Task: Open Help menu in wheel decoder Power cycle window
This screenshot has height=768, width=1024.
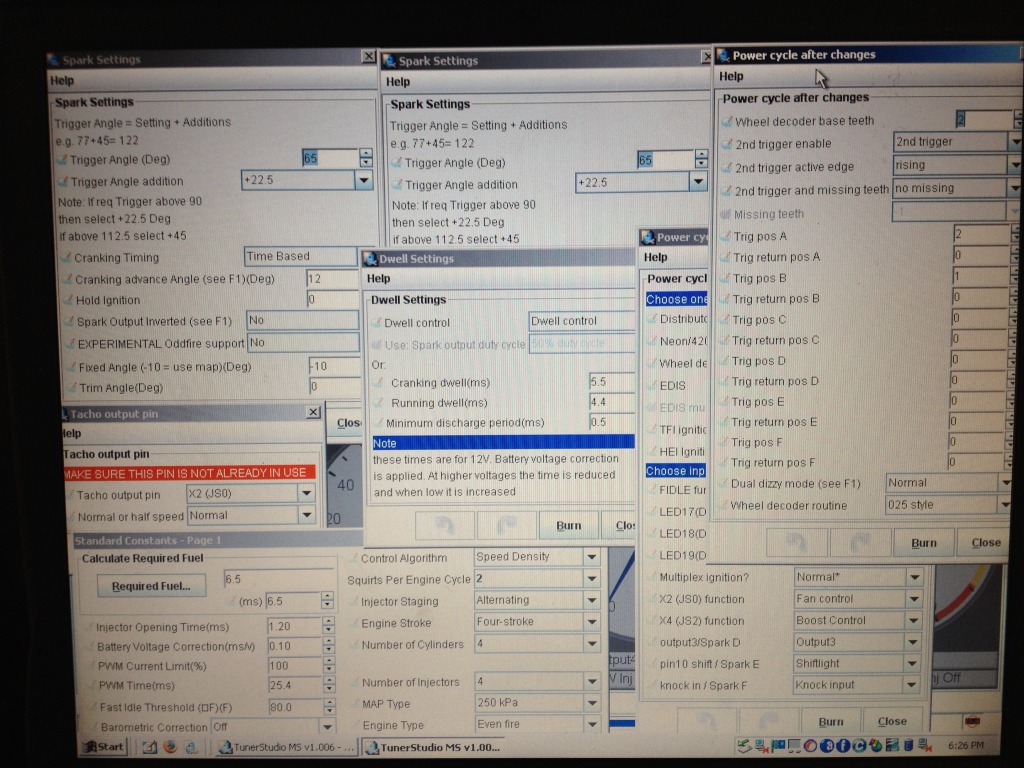Action: [731, 76]
